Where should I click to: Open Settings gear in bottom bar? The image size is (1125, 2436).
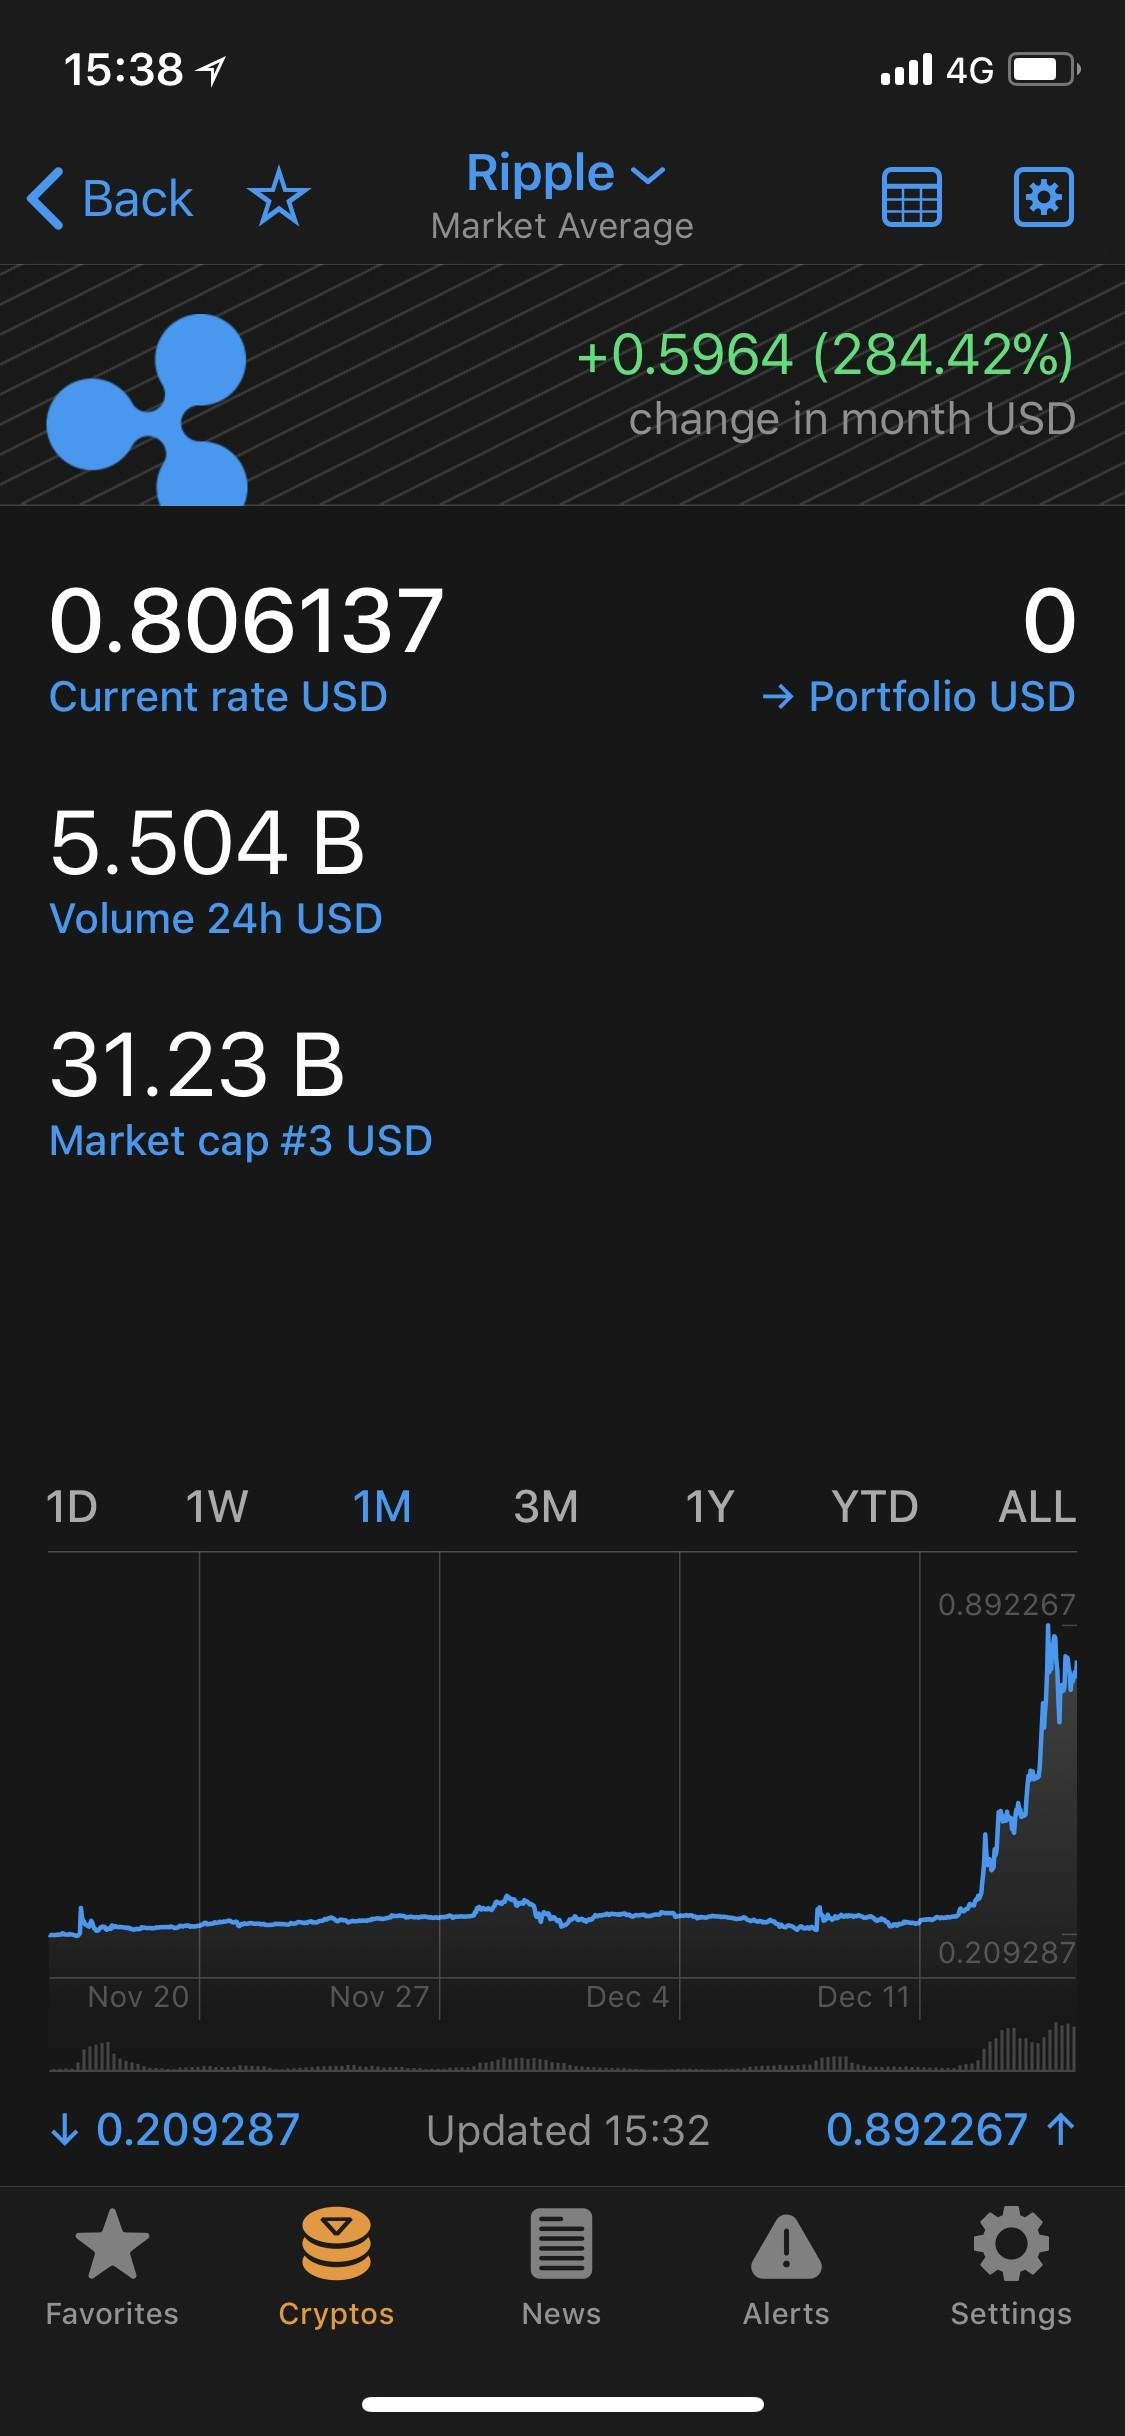pyautogui.click(x=1011, y=2244)
